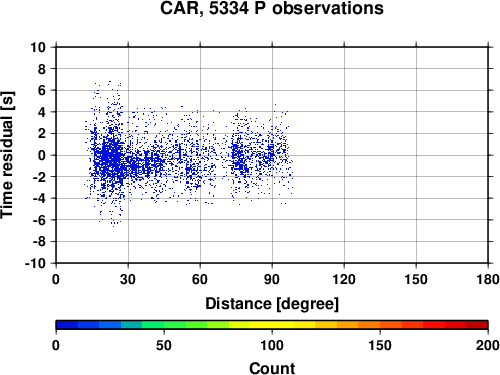Click the x-axis tick label '30'
Viewport: 500px width, 375px height.
coord(128,279)
